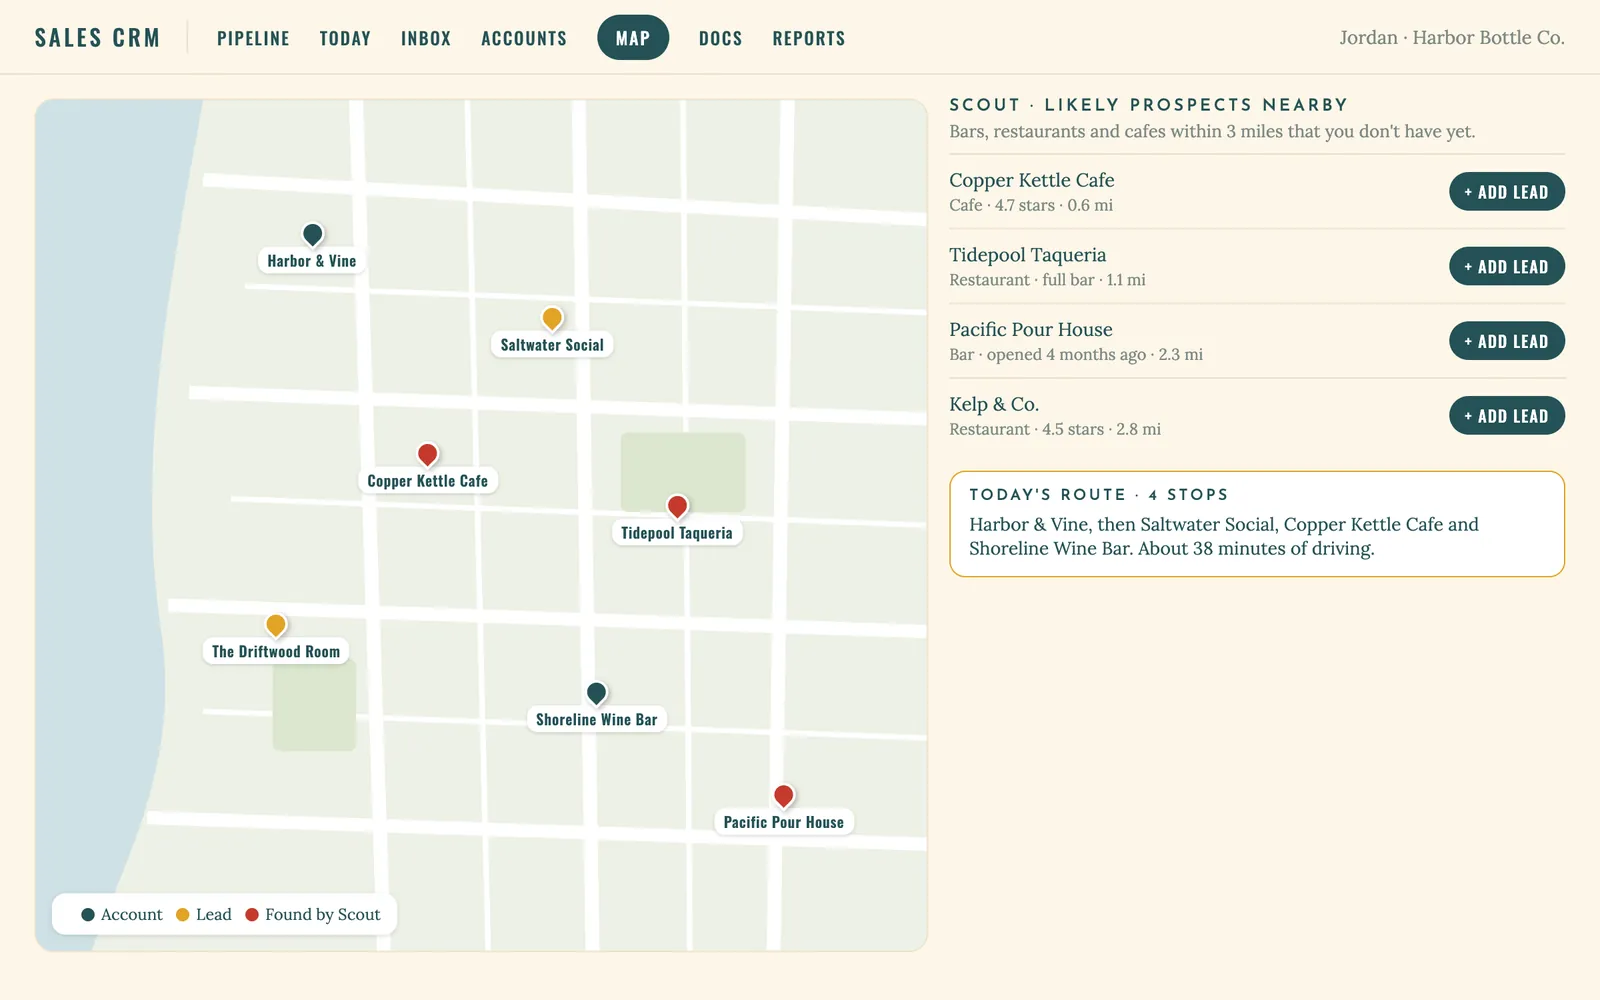This screenshot has width=1600, height=1000.
Task: Click the red Copper Kettle Cafe pin
Action: pyautogui.click(x=427, y=454)
